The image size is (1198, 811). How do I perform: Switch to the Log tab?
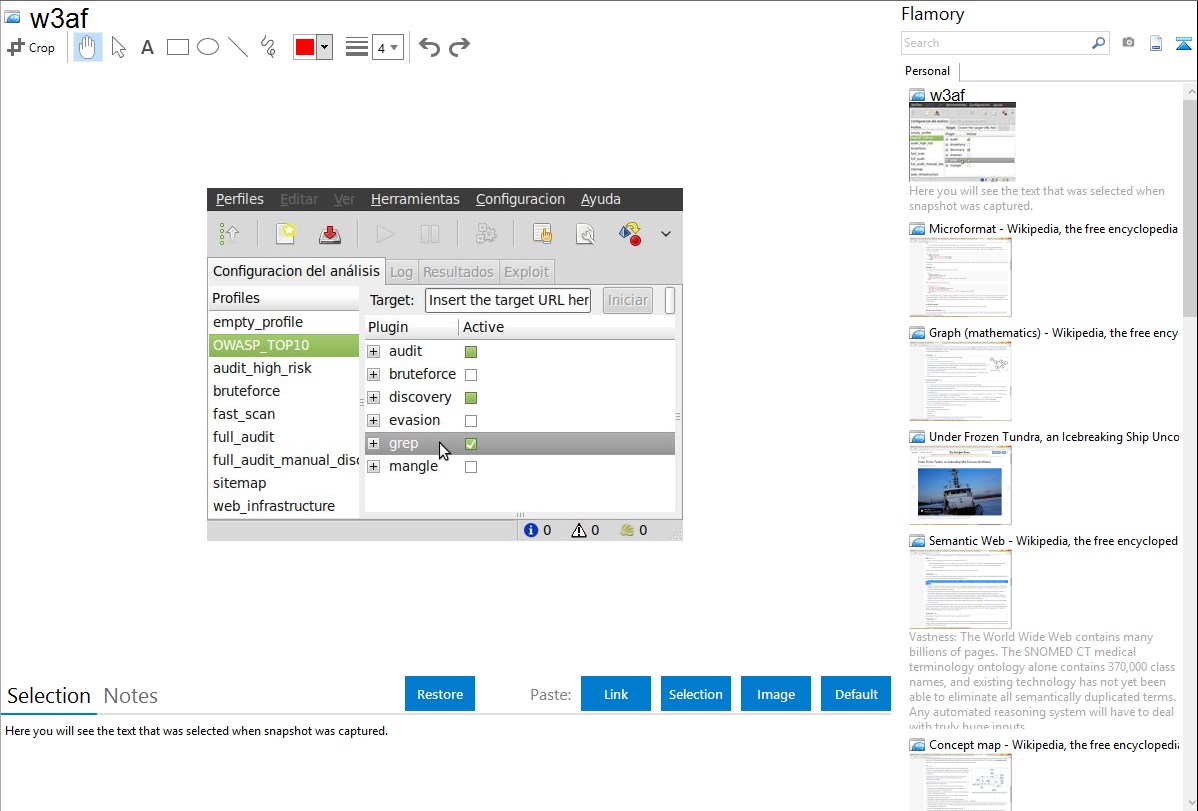(401, 272)
